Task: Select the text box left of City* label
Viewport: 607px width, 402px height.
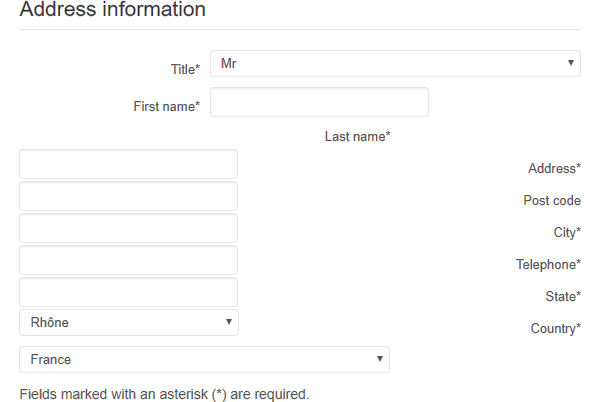Action: click(128, 228)
